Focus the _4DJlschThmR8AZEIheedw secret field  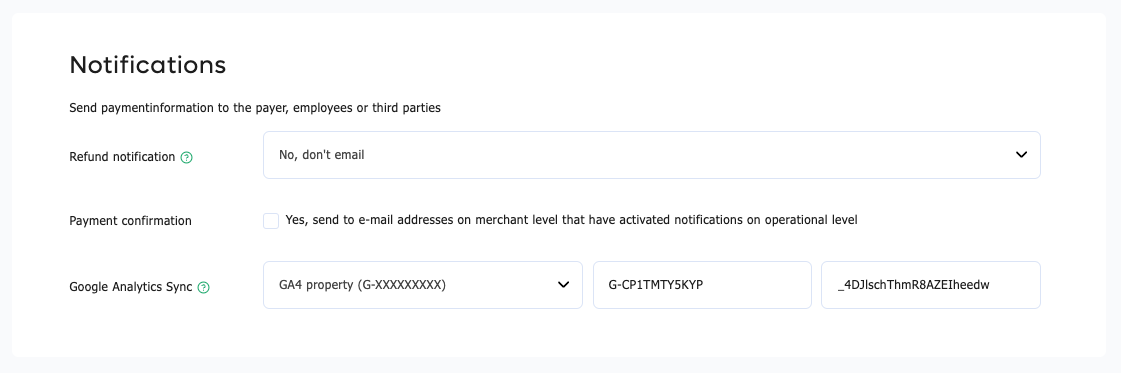931,285
